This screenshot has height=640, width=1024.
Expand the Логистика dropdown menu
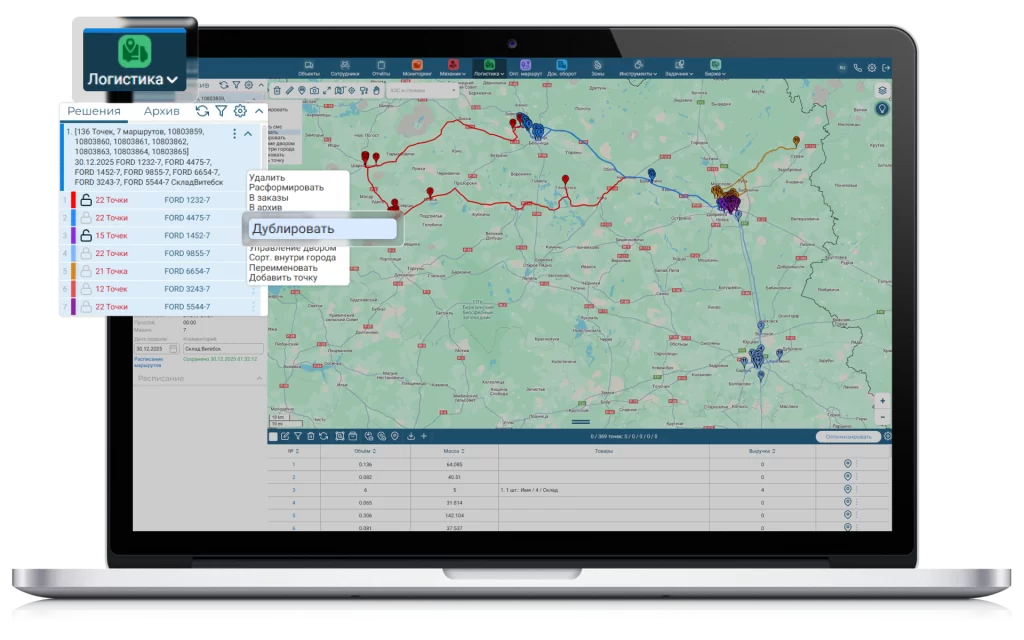tap(134, 78)
